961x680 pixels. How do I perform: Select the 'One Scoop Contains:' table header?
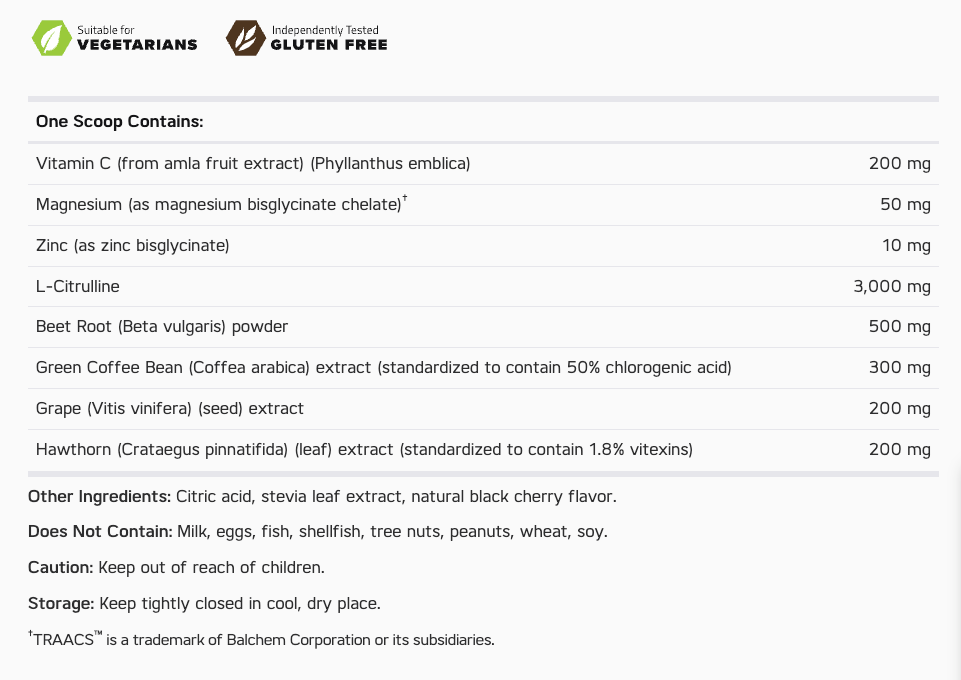pyautogui.click(x=119, y=122)
